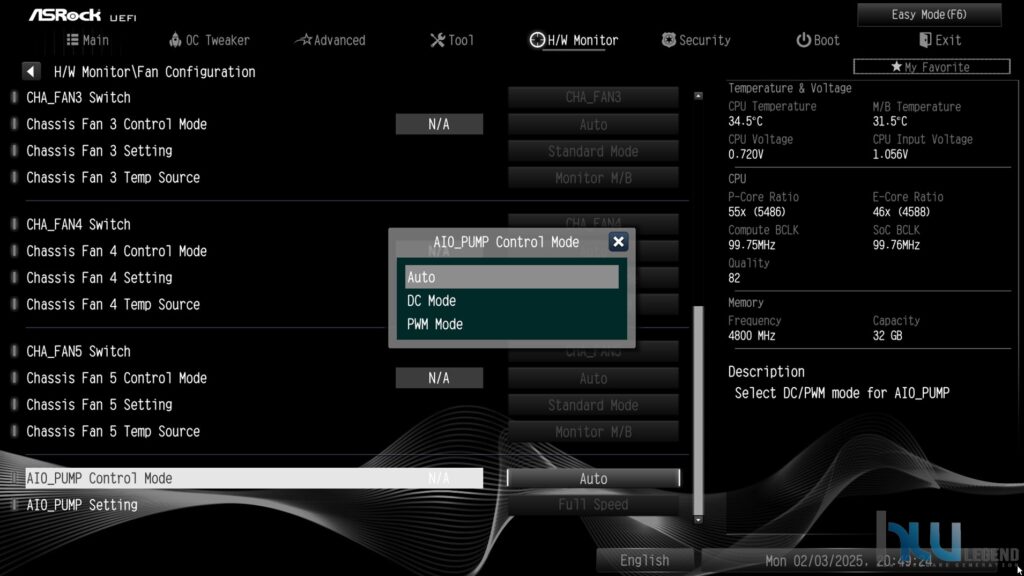
Task: Click the P-Core Ratio value 55x (5486)
Action: click(x=757, y=212)
